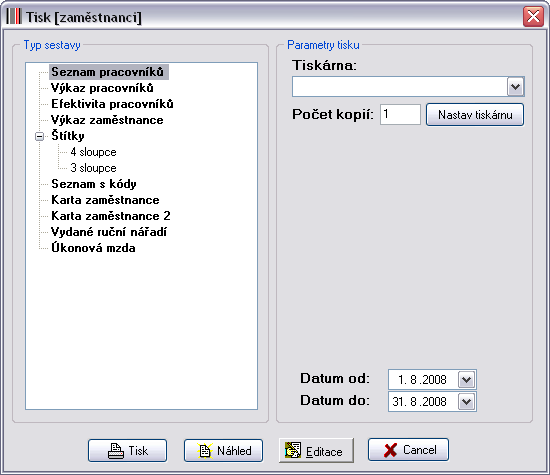Screen dimensions: 550x475
Task: Select Seznam pracovníků report type
Action: point(108,72)
